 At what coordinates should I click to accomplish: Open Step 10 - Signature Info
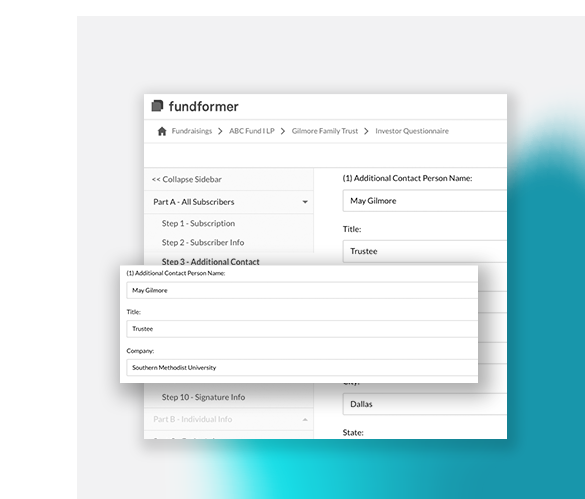point(203,397)
